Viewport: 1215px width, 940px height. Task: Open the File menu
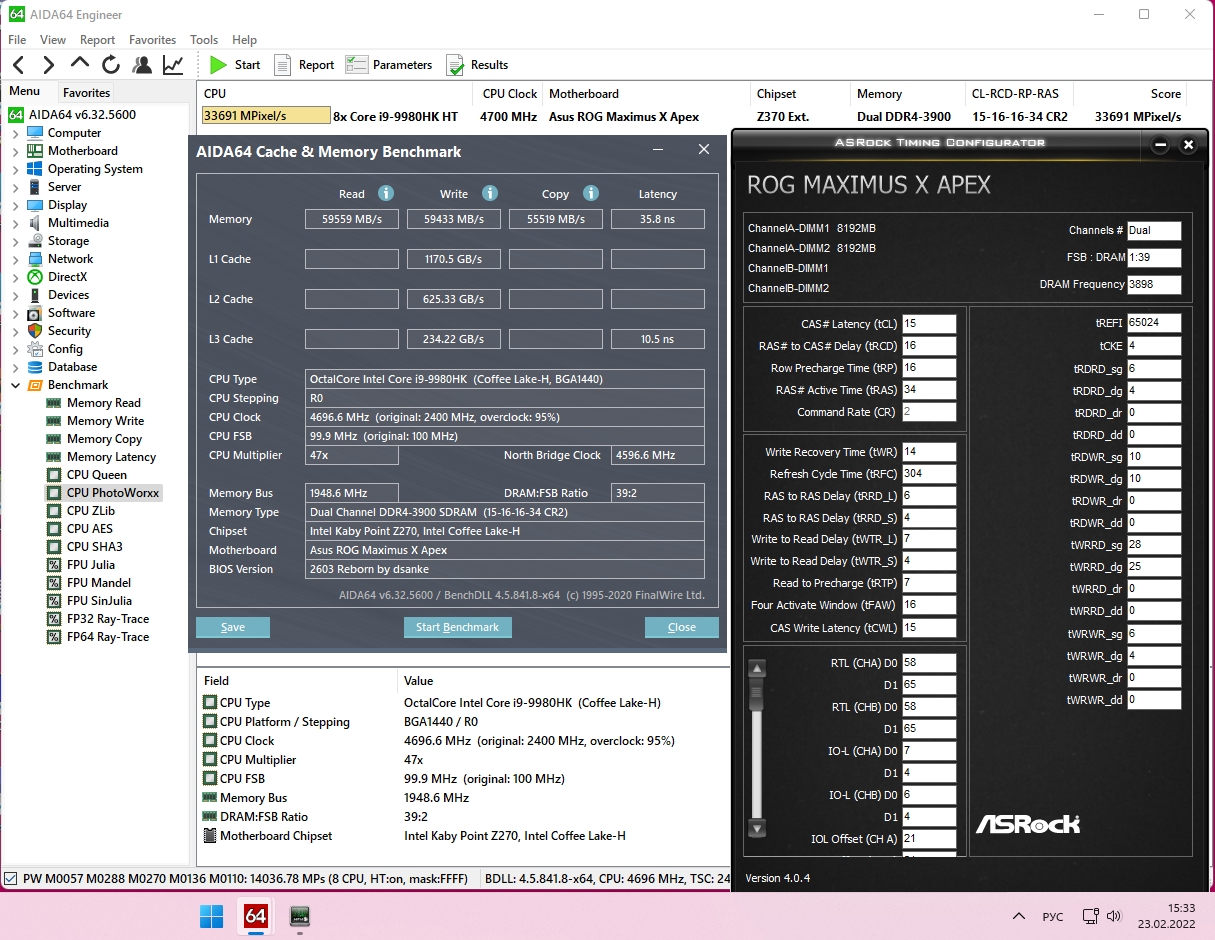point(17,40)
